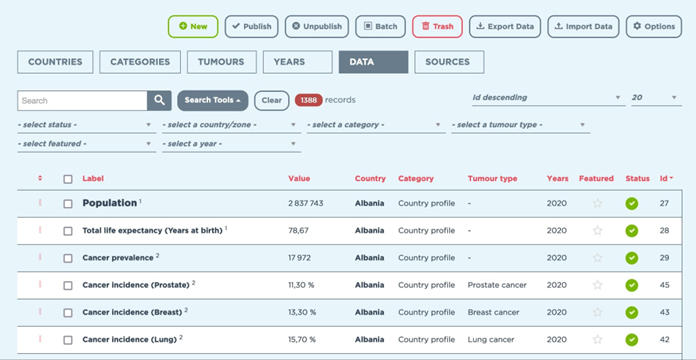Screen dimensions: 696x360
Task: Click green status check of Population row
Action: [632, 204]
